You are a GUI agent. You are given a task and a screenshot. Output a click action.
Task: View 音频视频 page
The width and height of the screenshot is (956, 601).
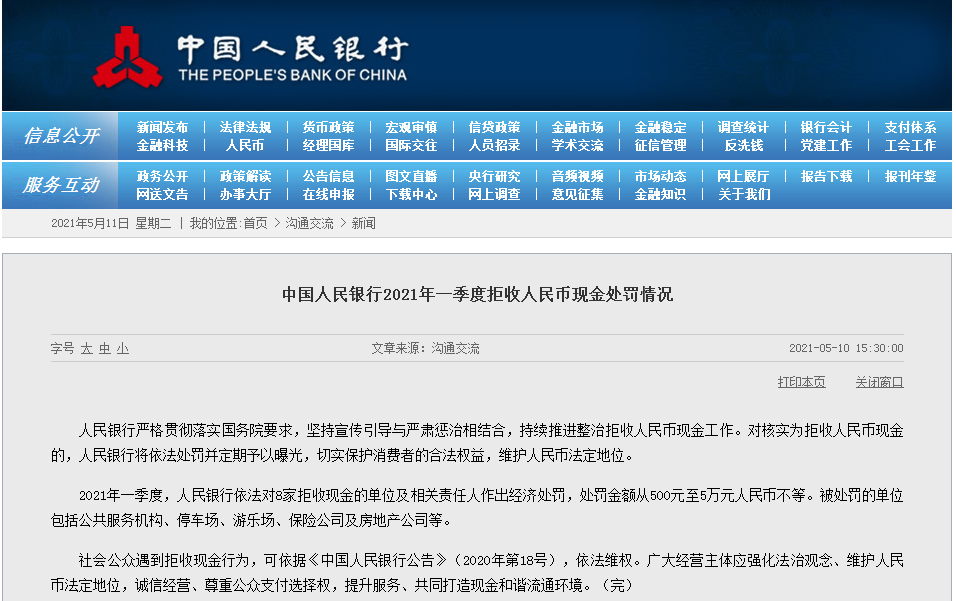pyautogui.click(x=577, y=176)
